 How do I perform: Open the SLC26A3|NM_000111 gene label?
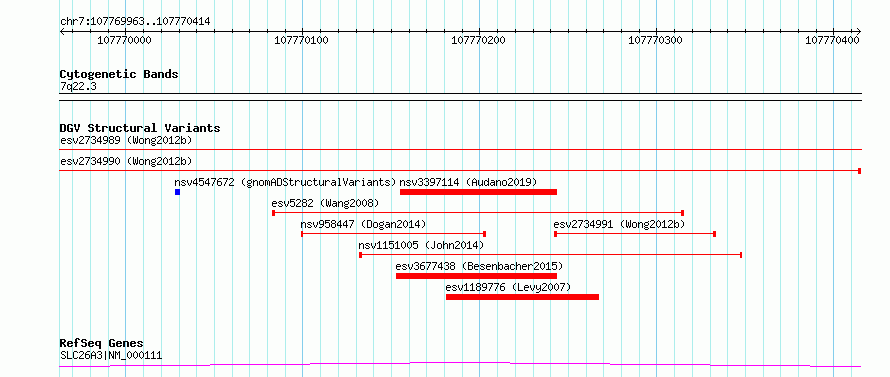click(x=111, y=356)
